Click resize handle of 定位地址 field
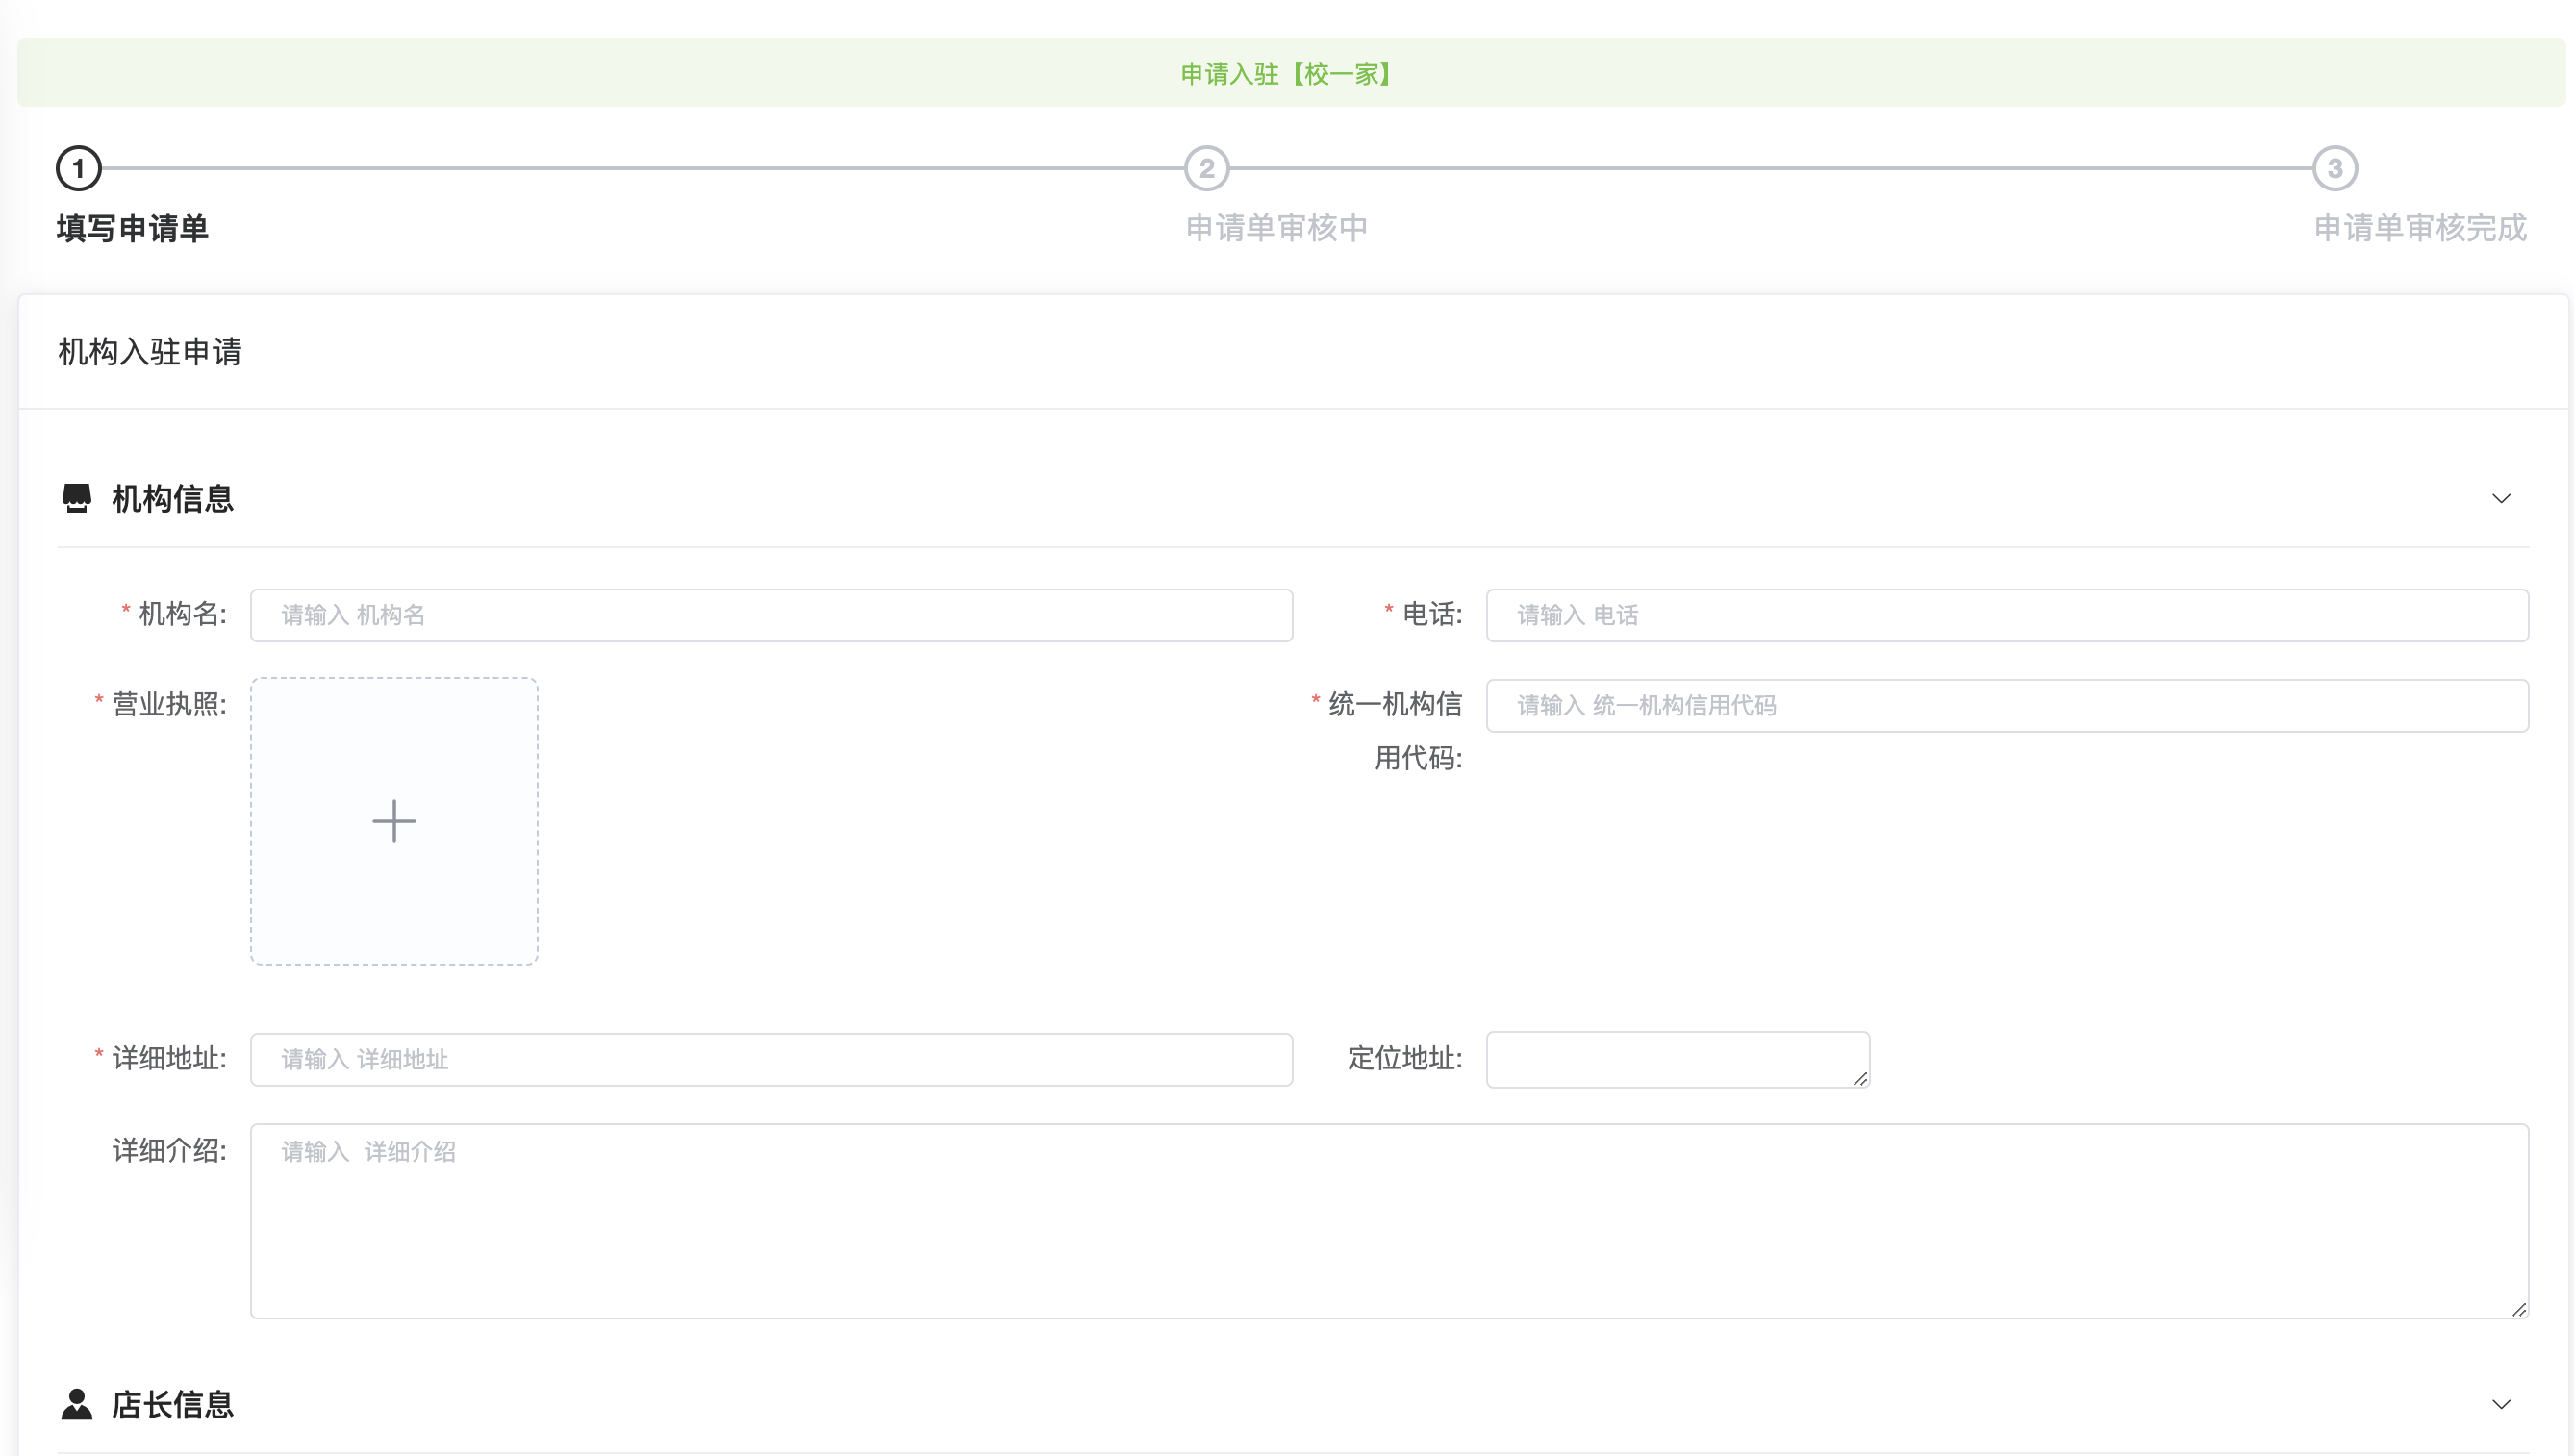The image size is (2574, 1456). tap(1859, 1078)
